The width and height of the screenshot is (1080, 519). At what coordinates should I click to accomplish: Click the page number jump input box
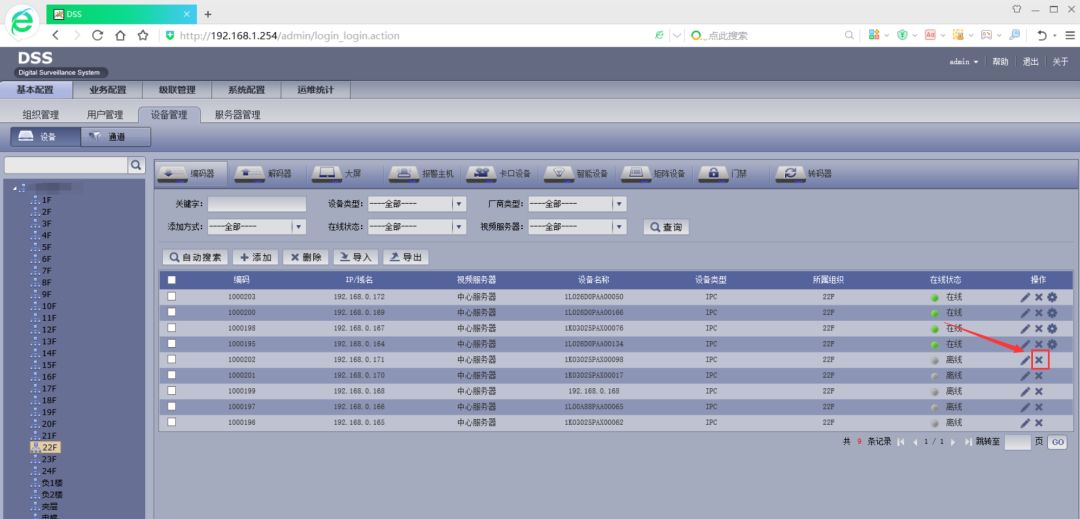(x=1017, y=442)
